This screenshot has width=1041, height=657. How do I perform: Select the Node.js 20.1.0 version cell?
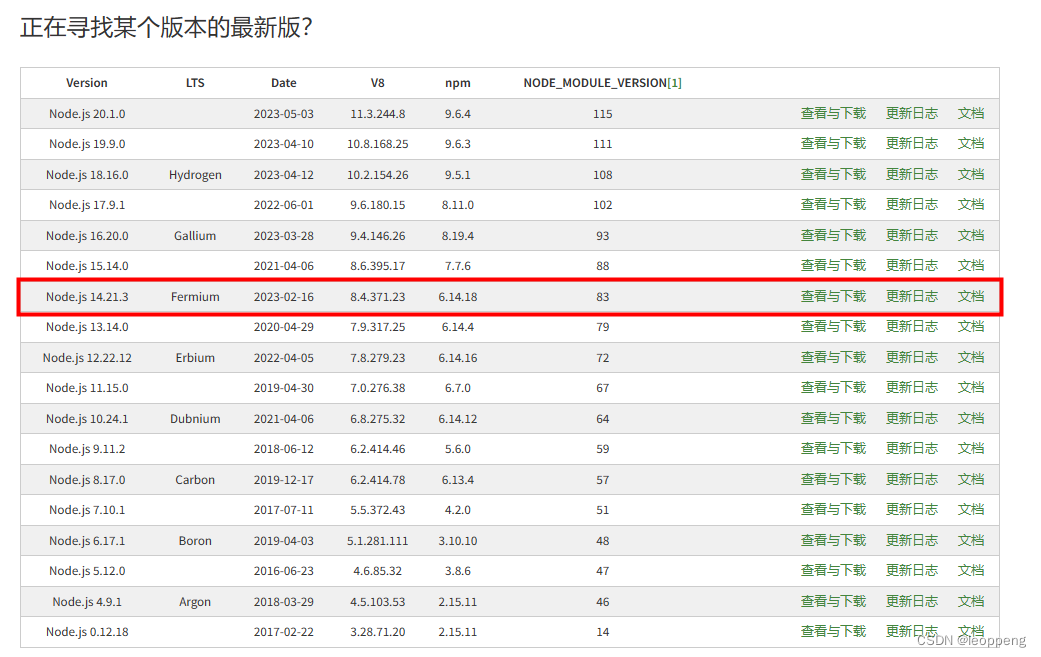[x=87, y=114]
